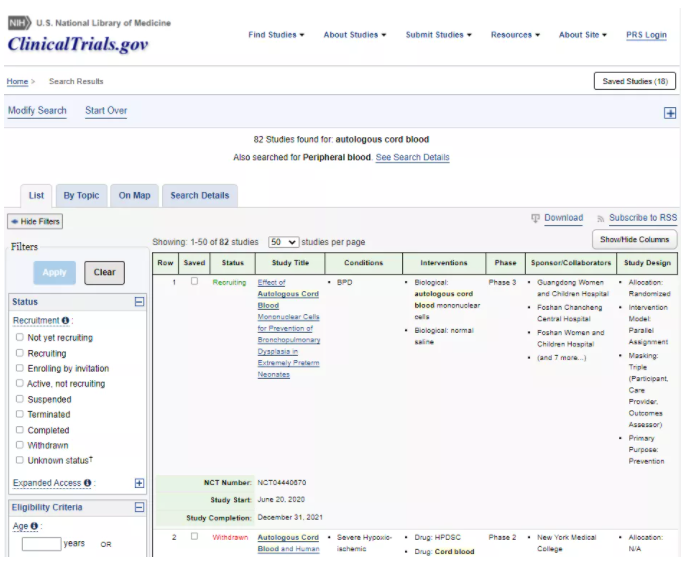
Task: Expand search box plus icon beside Modify Search
Action: [x=669, y=113]
